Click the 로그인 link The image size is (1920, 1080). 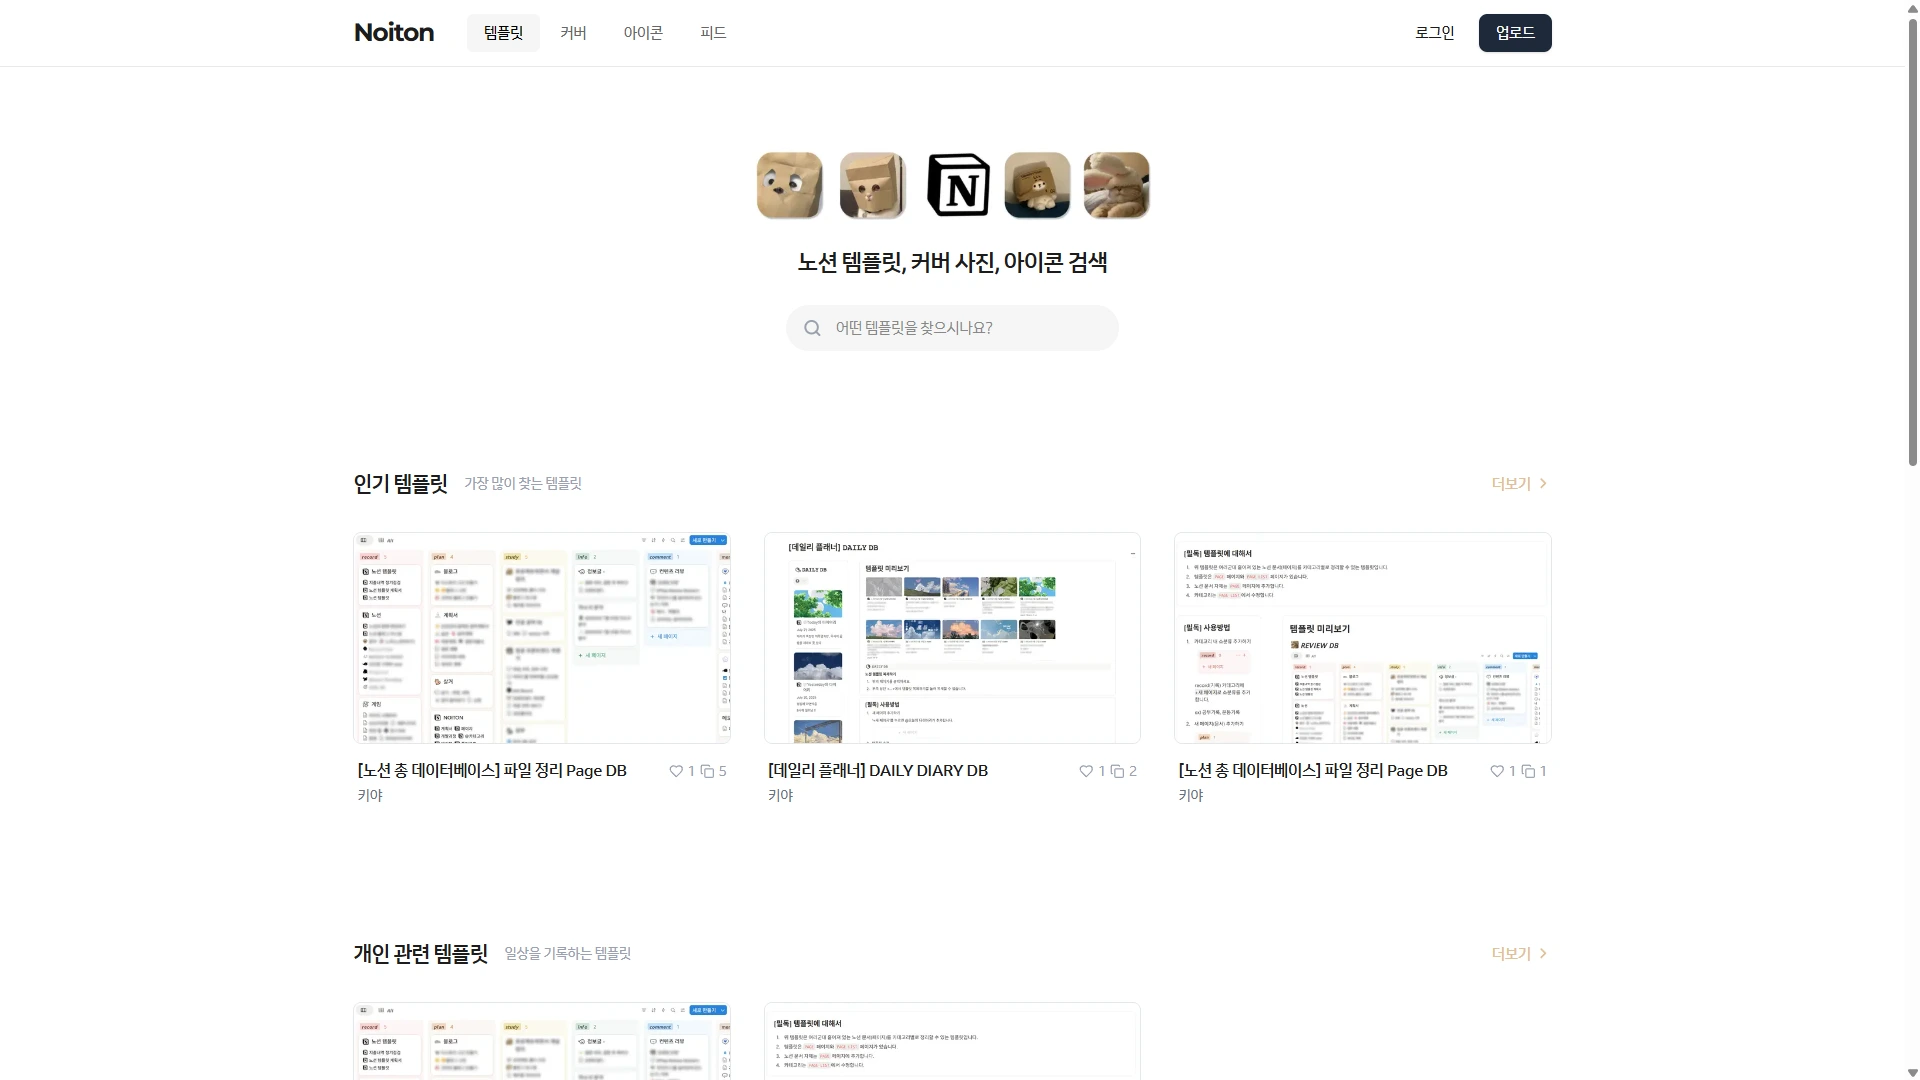tap(1434, 33)
